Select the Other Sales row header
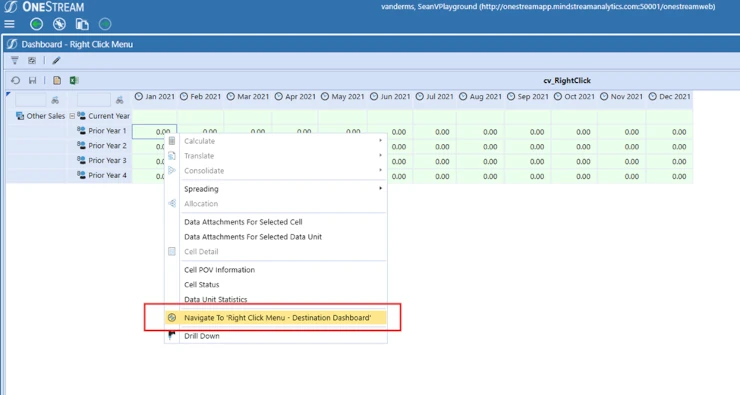This screenshot has width=740, height=395. [x=41, y=116]
